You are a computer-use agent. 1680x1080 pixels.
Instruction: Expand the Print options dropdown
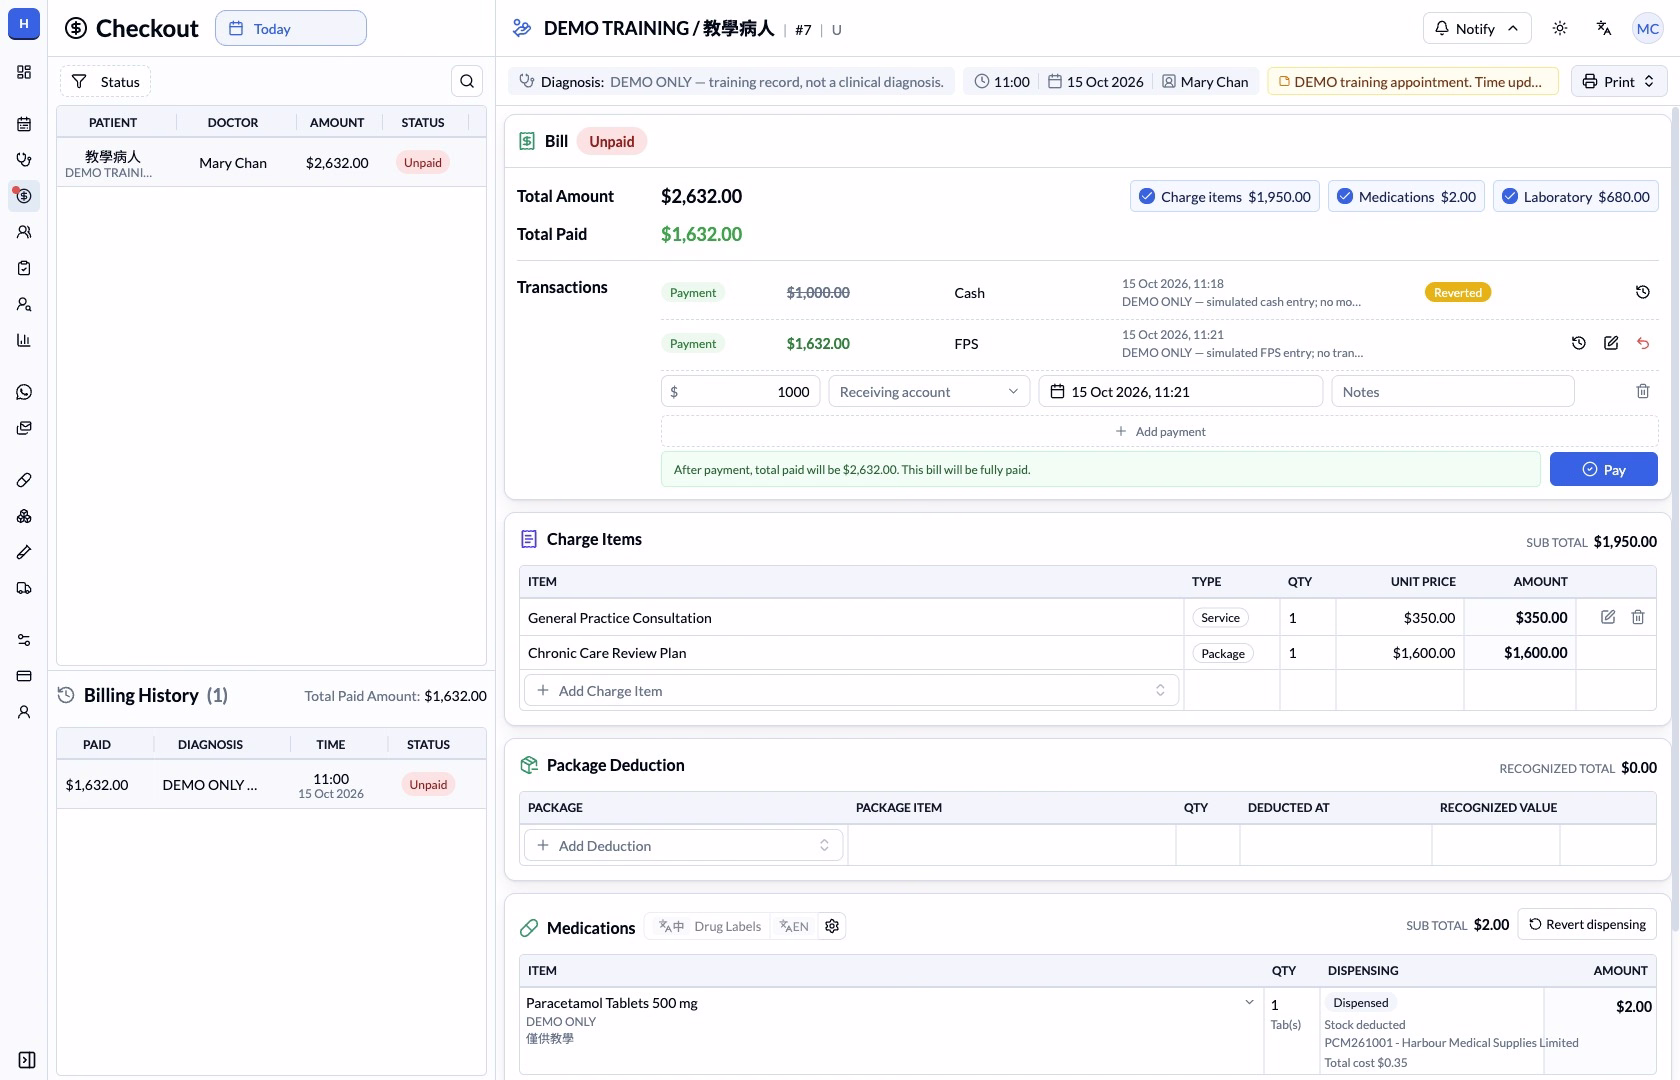coord(1619,81)
